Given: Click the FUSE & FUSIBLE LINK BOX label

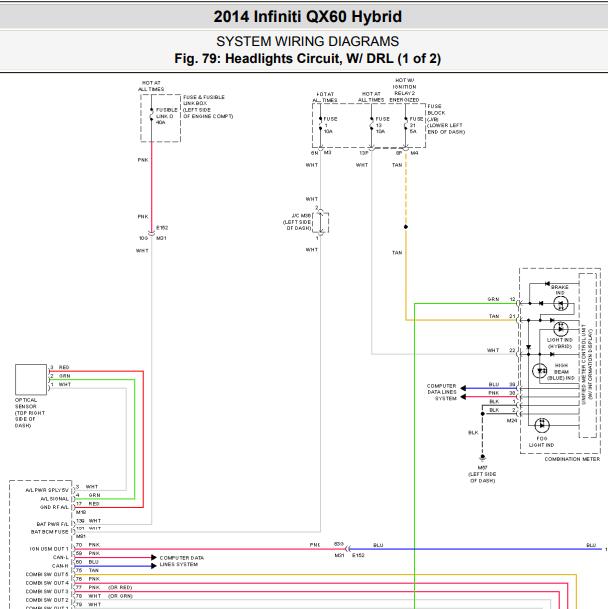Looking at the screenshot, I should coord(208,106).
